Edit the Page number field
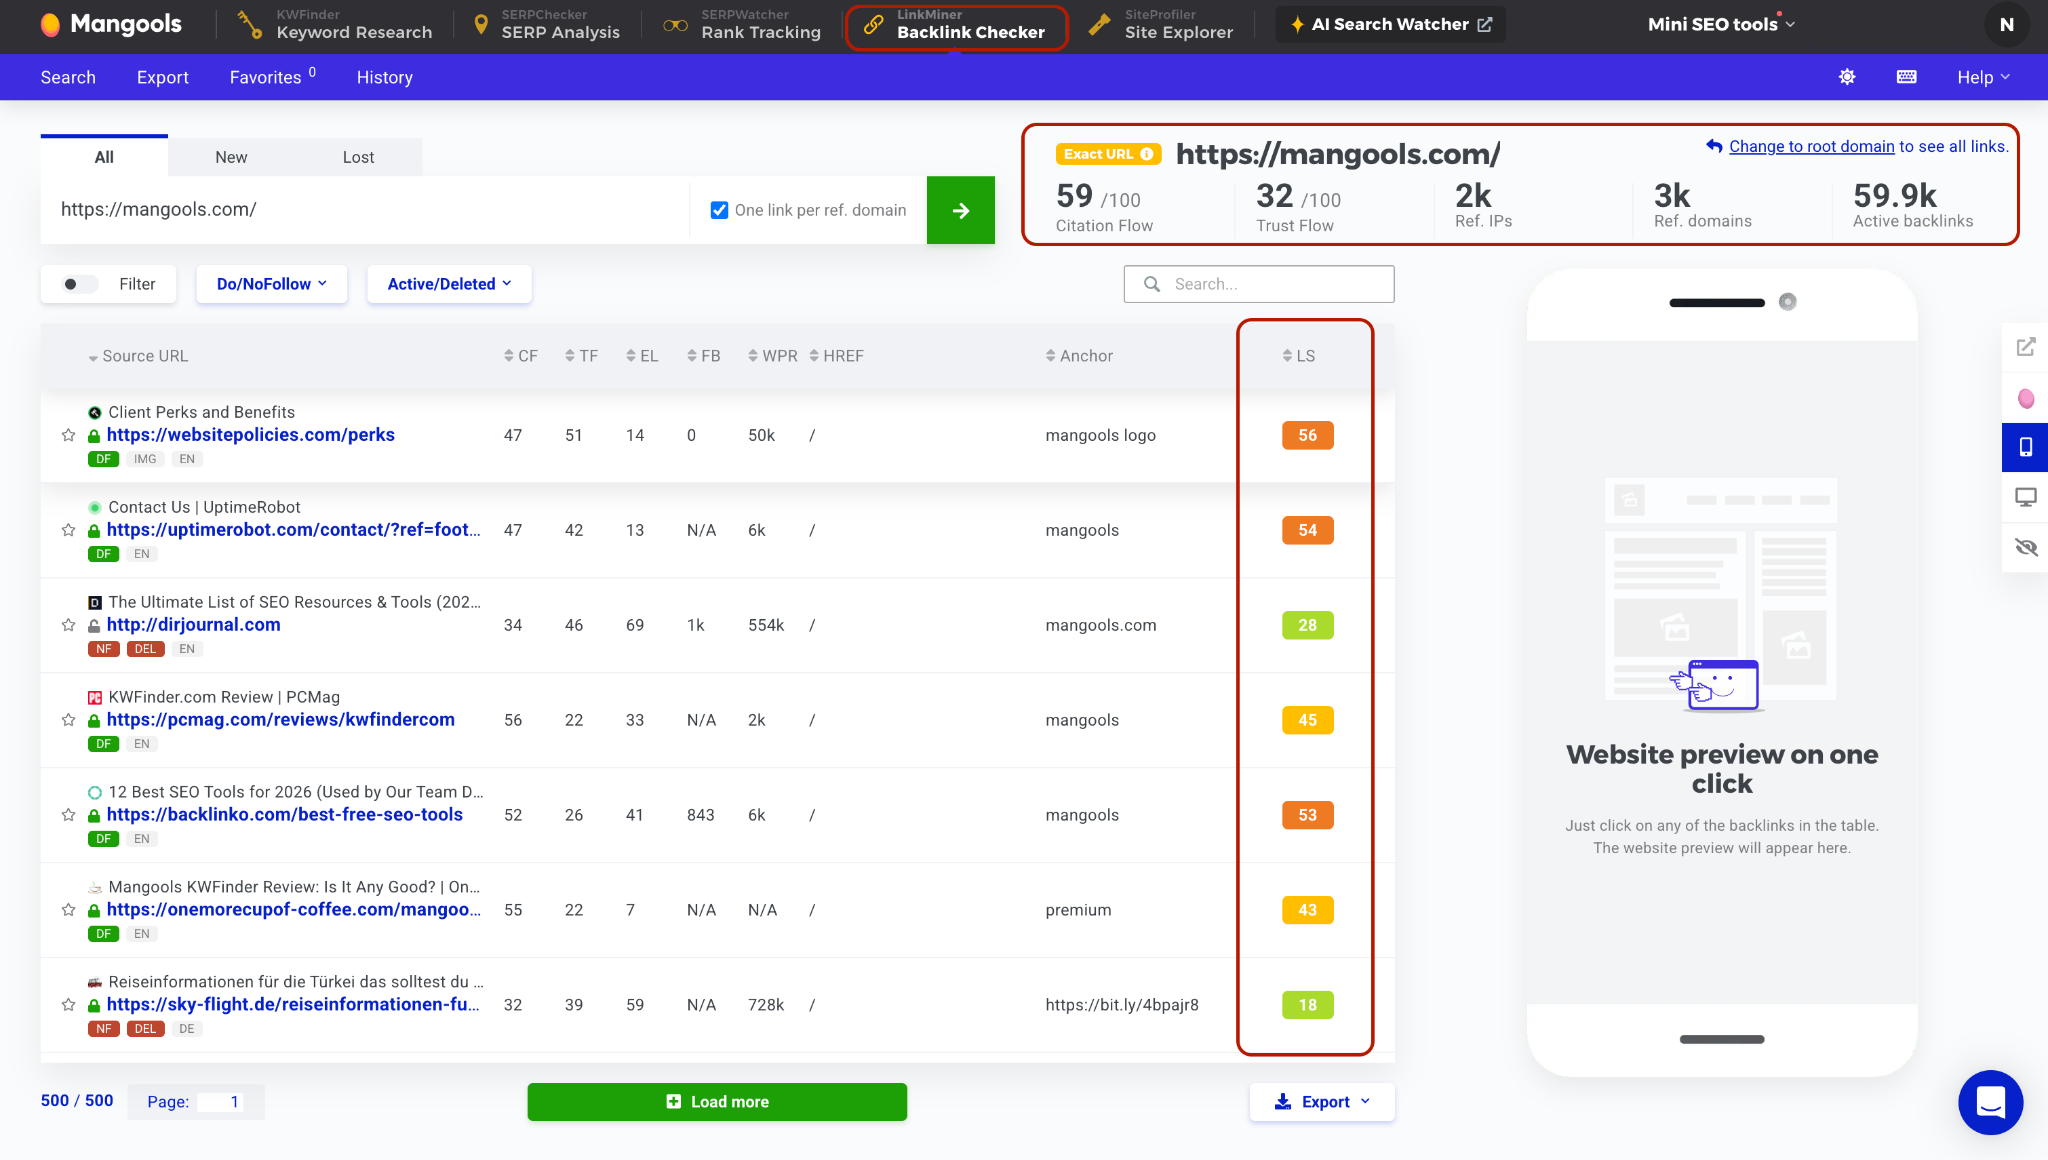 (x=220, y=1102)
